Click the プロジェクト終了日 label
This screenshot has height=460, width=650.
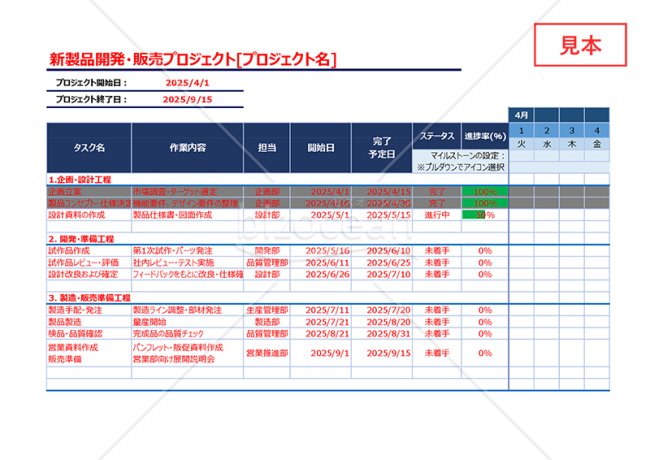tap(91, 99)
